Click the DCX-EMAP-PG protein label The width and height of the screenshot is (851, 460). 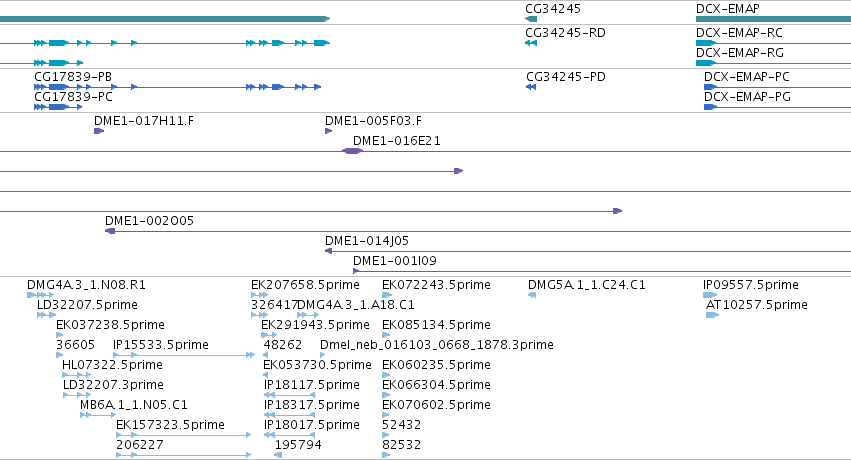point(747,97)
